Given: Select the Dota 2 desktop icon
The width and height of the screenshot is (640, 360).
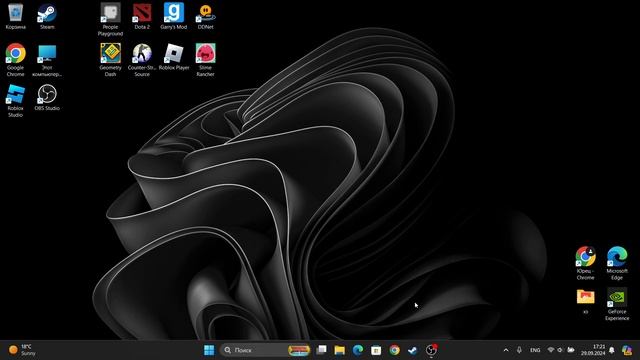Looking at the screenshot, I should click(142, 16).
